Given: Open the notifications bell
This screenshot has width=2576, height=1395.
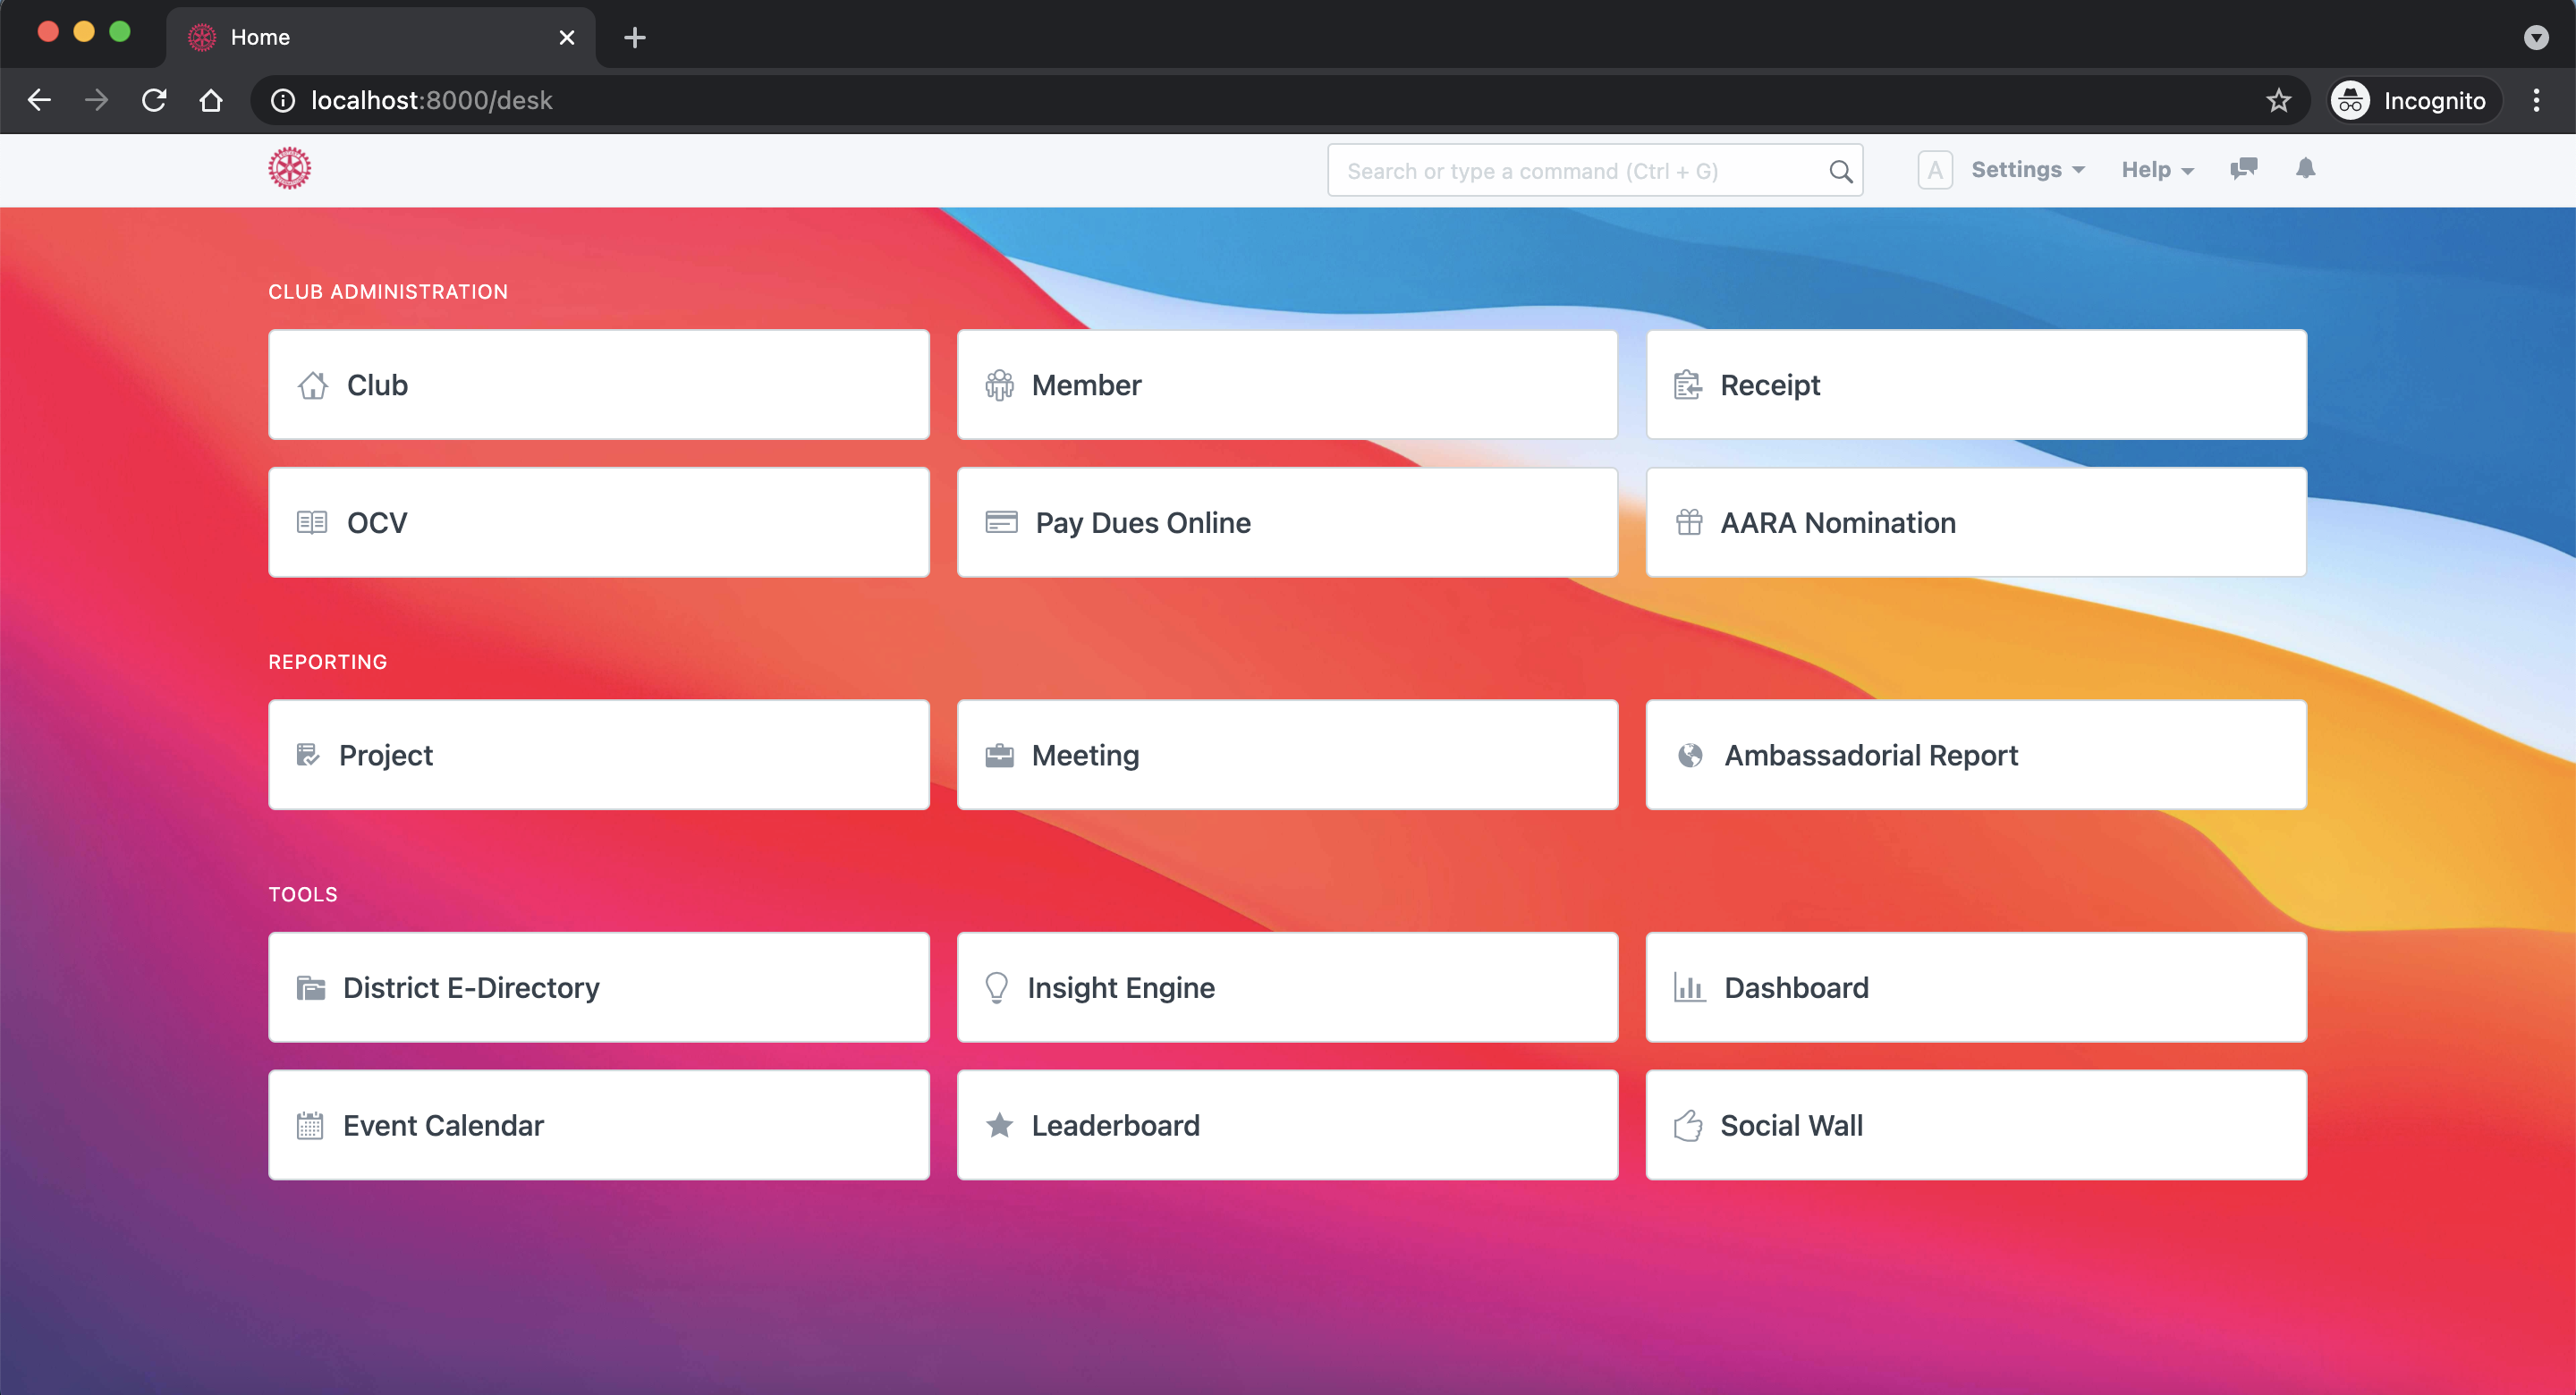Looking at the screenshot, I should click(2305, 168).
